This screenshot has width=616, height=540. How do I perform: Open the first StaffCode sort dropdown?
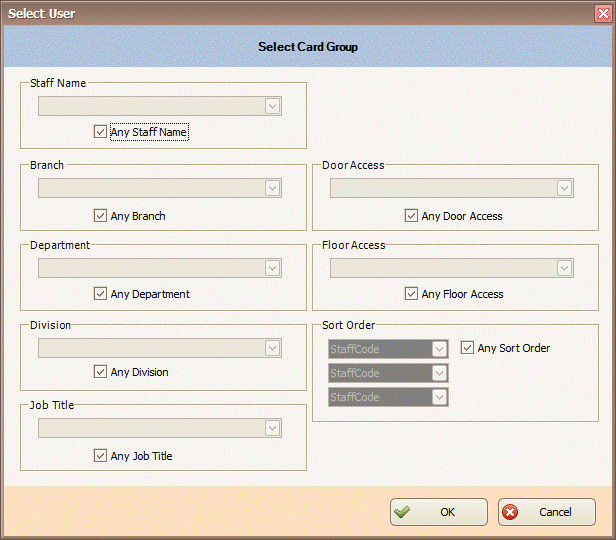(439, 349)
